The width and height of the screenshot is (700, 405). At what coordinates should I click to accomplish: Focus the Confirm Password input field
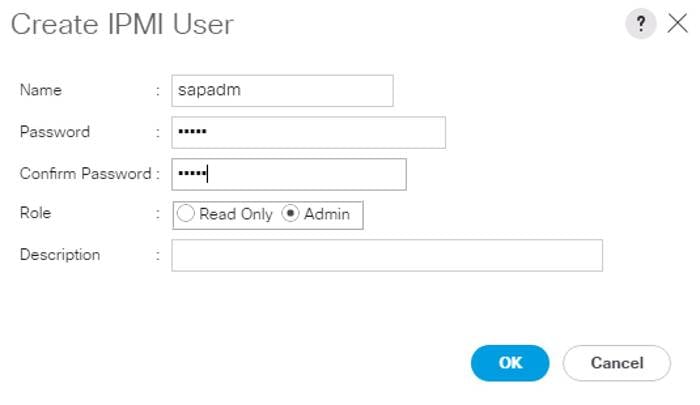289,174
